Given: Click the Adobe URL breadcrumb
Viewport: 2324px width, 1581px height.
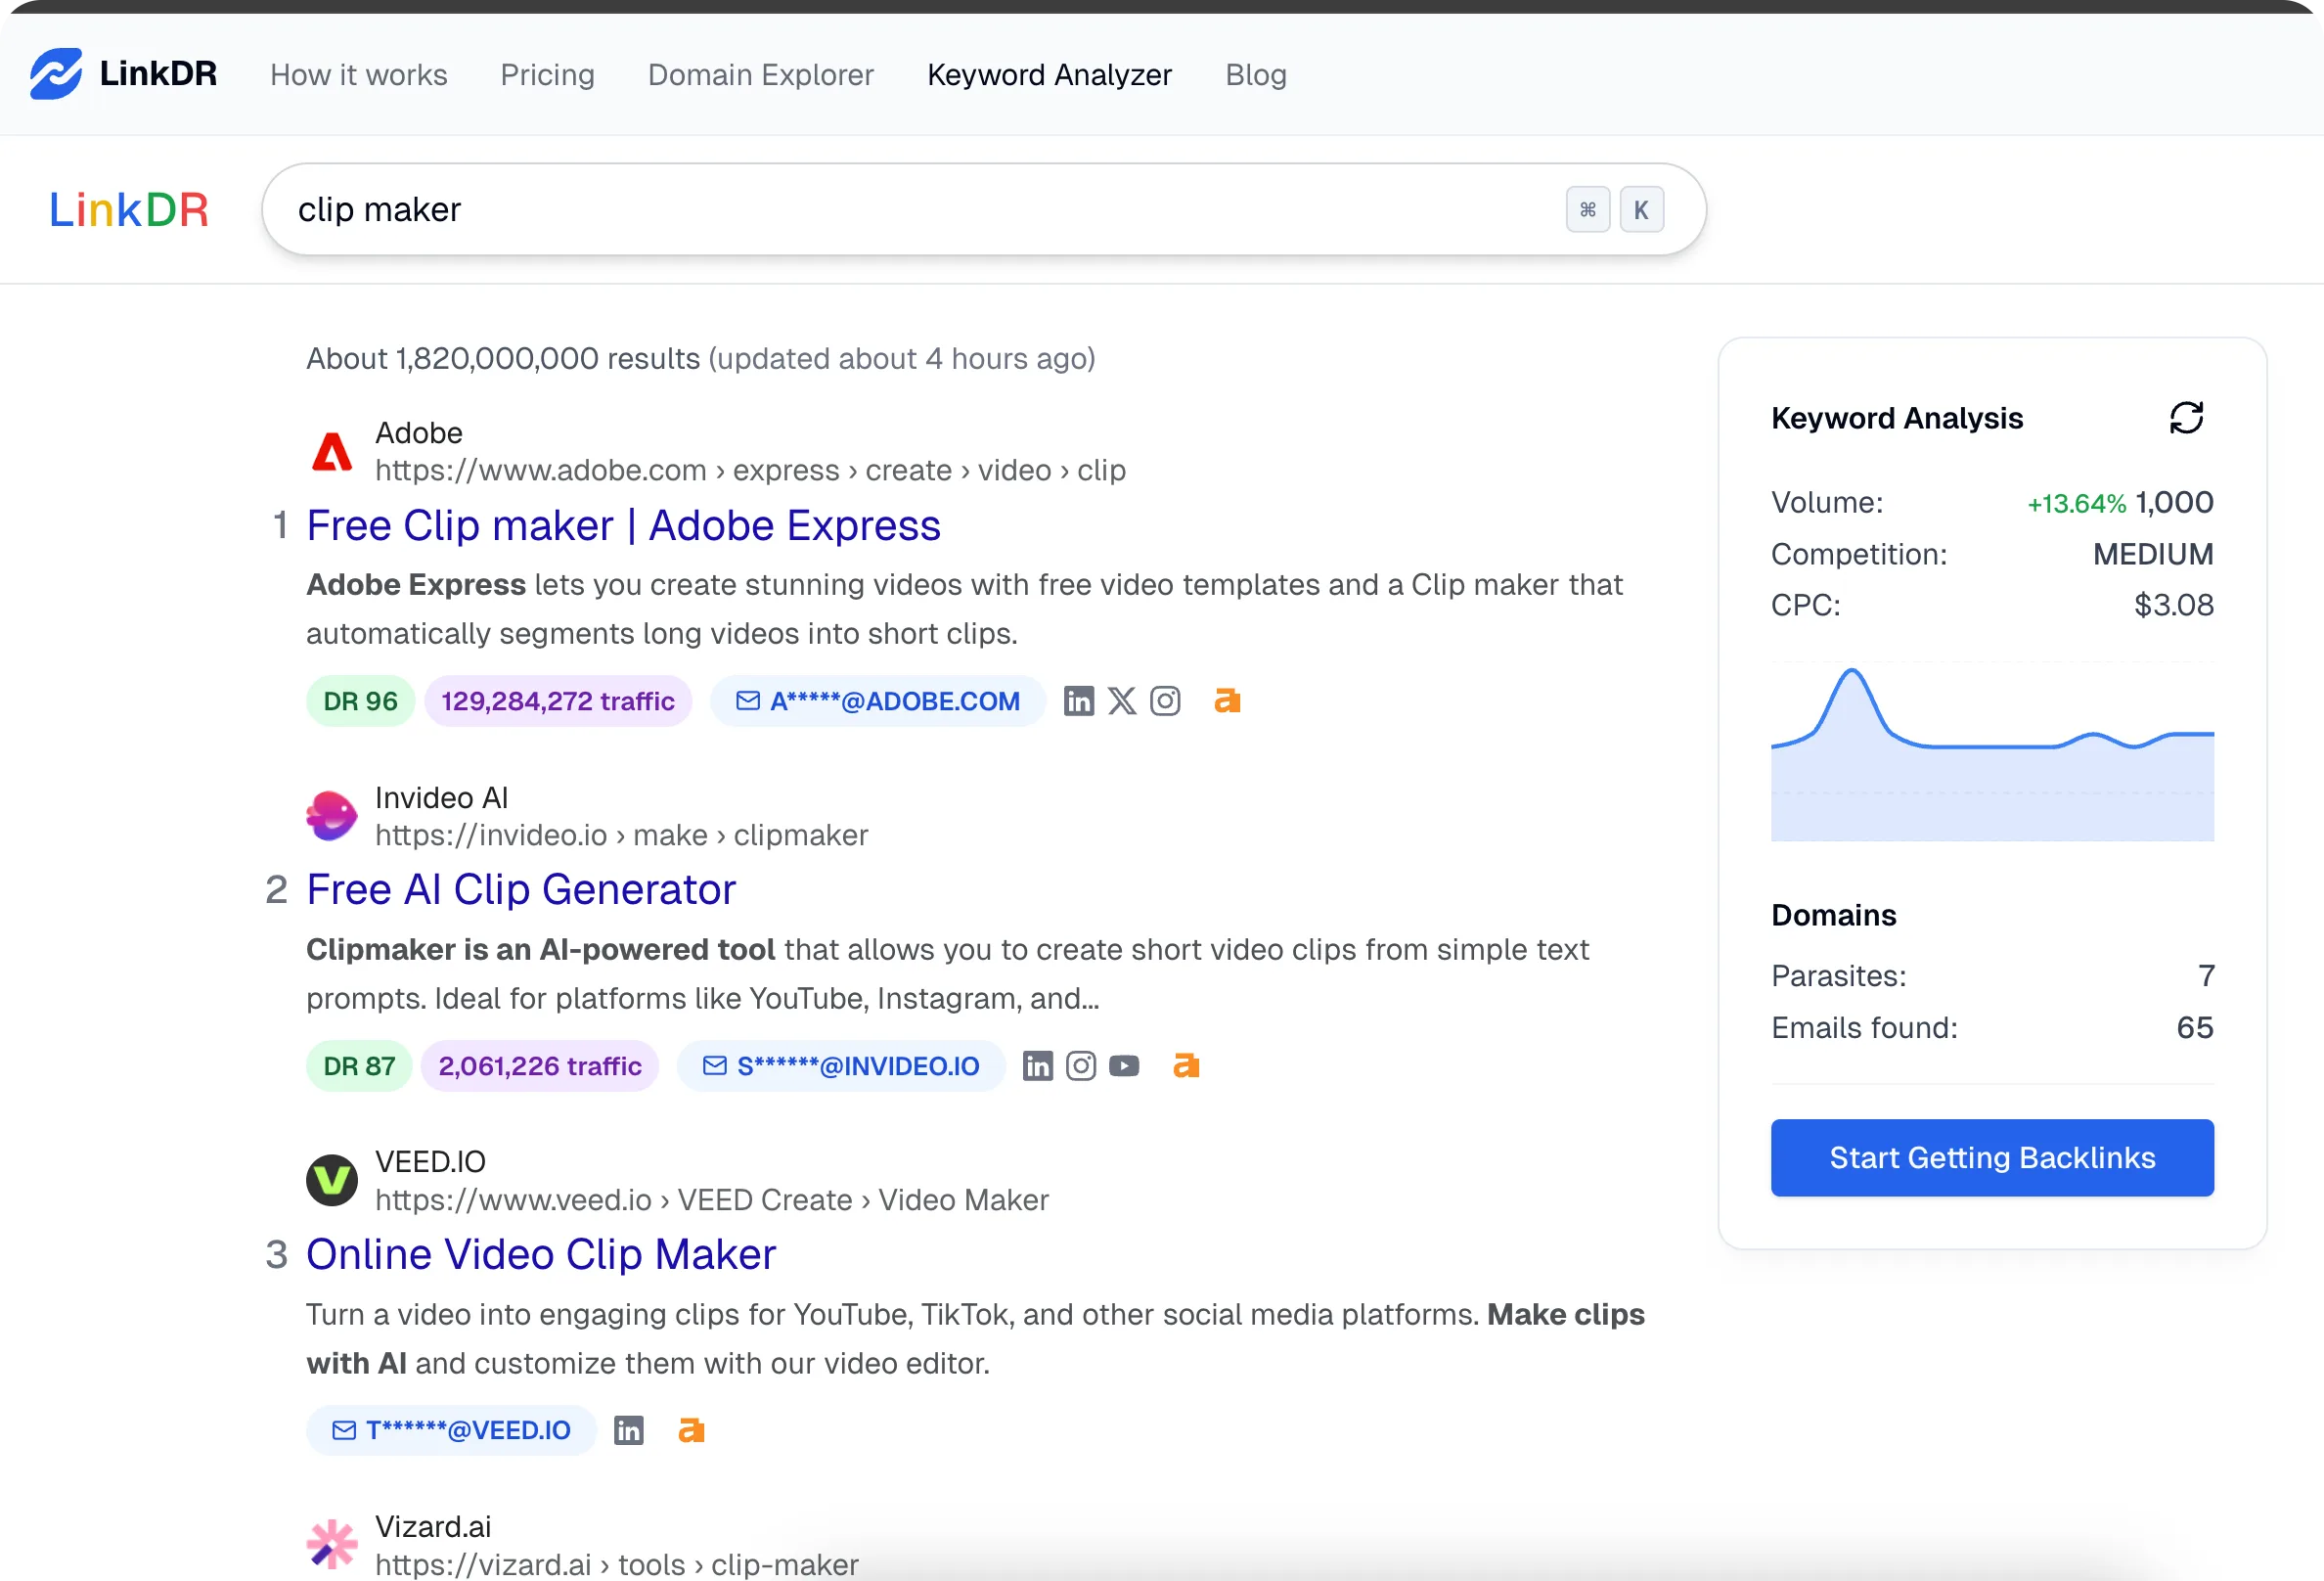Looking at the screenshot, I should 750,470.
